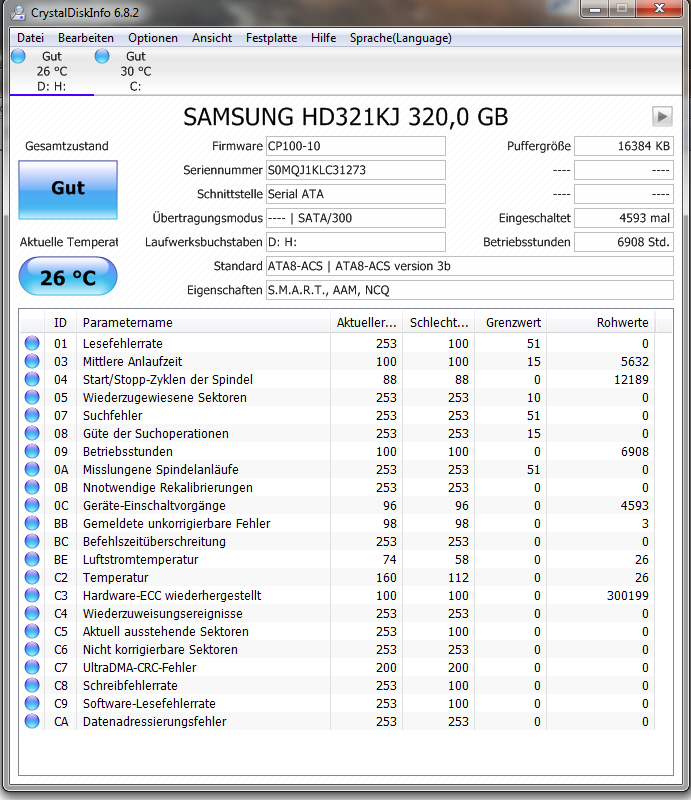The image size is (691, 800).
Task: Click the Schlecht... column header
Action: tap(438, 322)
